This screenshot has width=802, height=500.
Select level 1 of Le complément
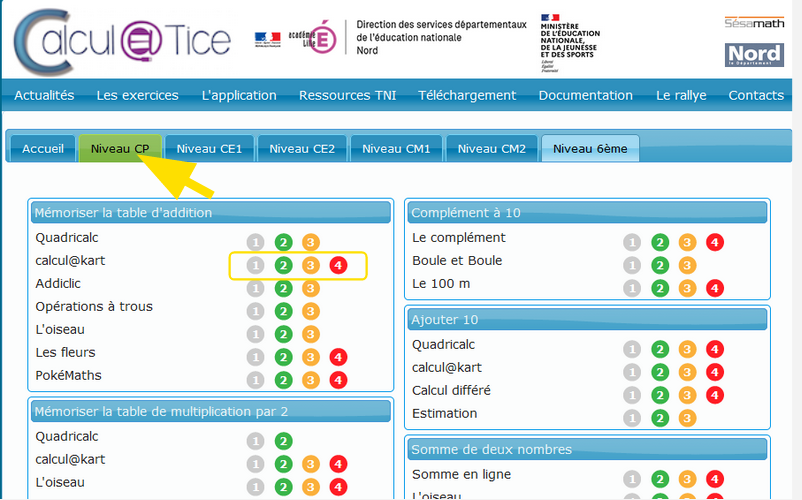[x=632, y=242]
